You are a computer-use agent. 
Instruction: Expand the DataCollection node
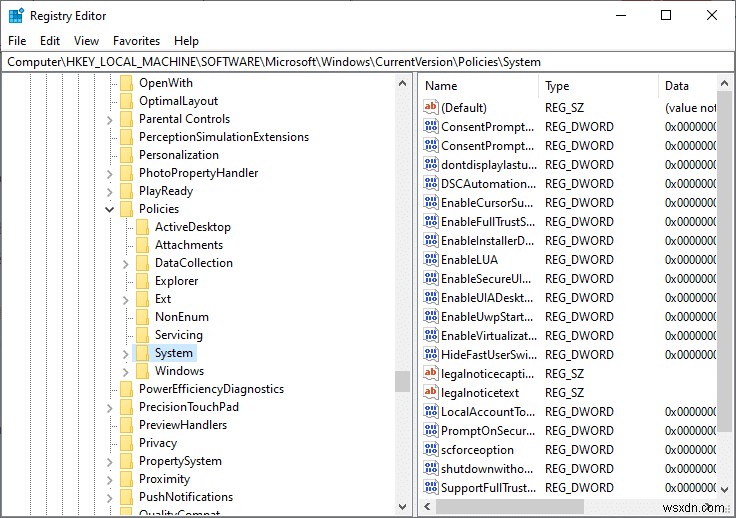pyautogui.click(x=125, y=264)
